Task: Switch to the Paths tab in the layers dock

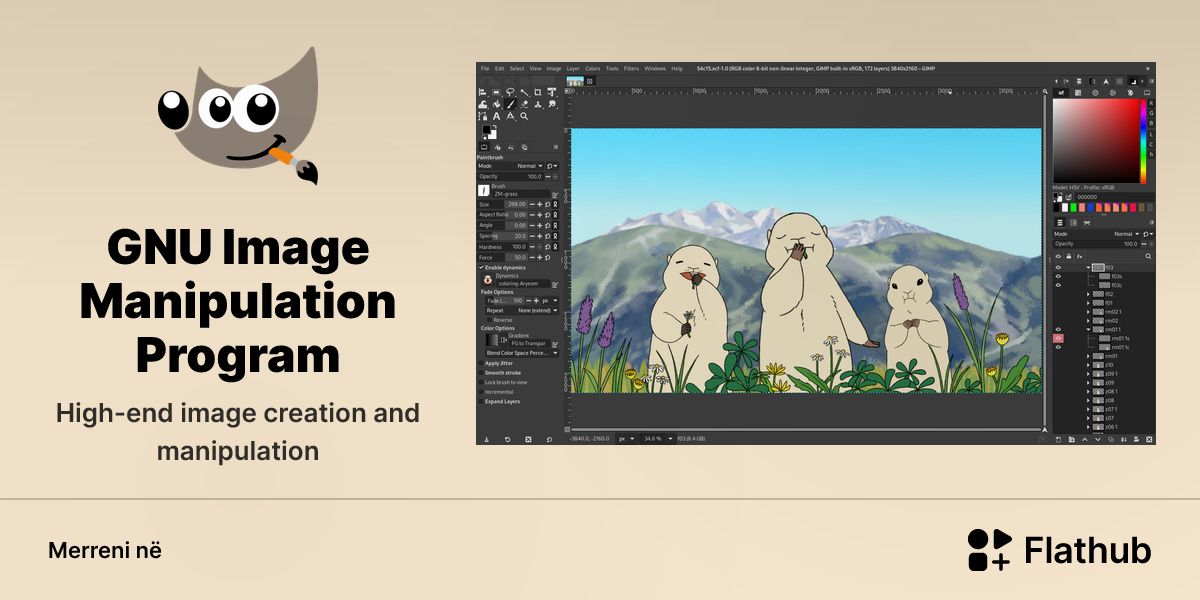Action: pyautogui.click(x=1087, y=222)
